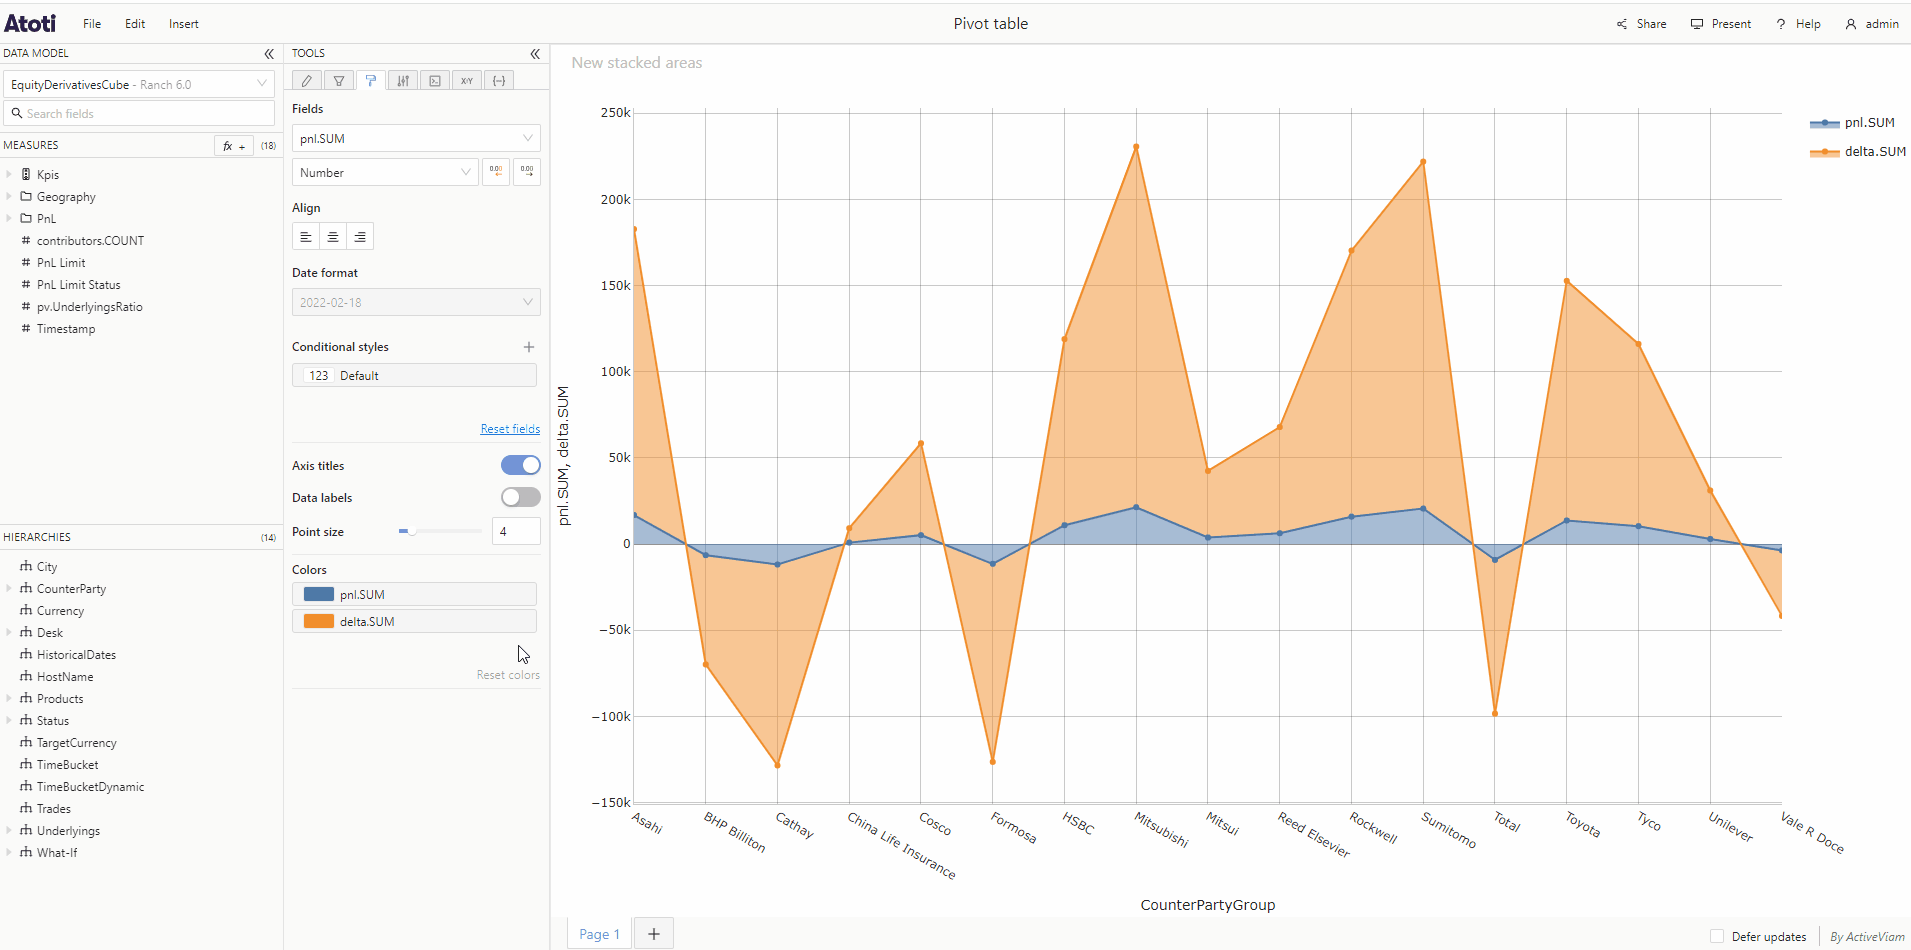This screenshot has height=950, width=1911.
Task: Open the curly braces state tab
Action: (x=499, y=81)
